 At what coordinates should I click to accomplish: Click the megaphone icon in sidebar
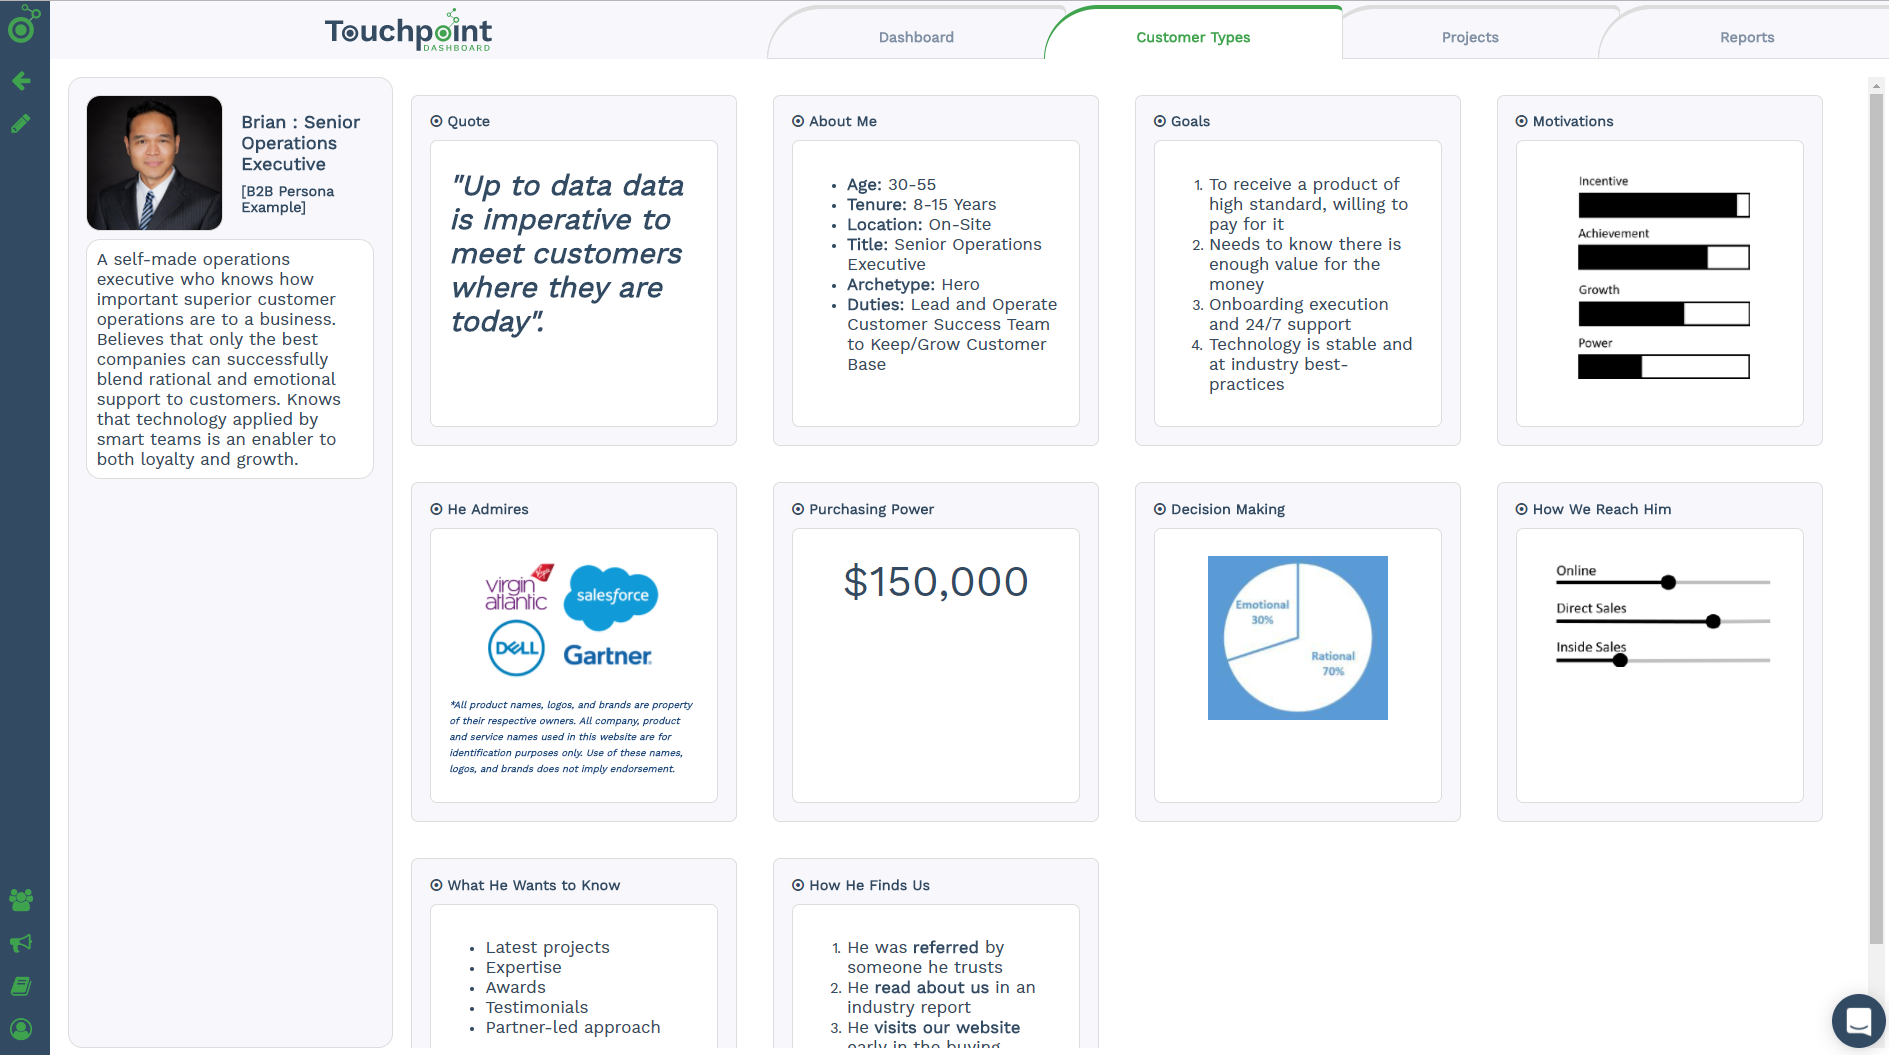[21, 943]
